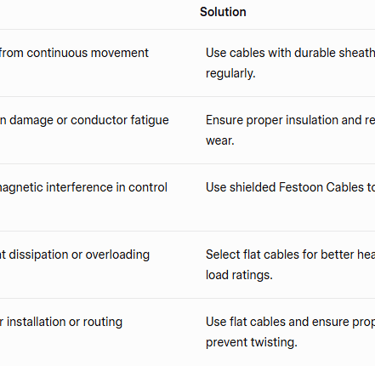Click 'Select flat cables for better' line
Screen dimensions: 375x366
coord(290,255)
